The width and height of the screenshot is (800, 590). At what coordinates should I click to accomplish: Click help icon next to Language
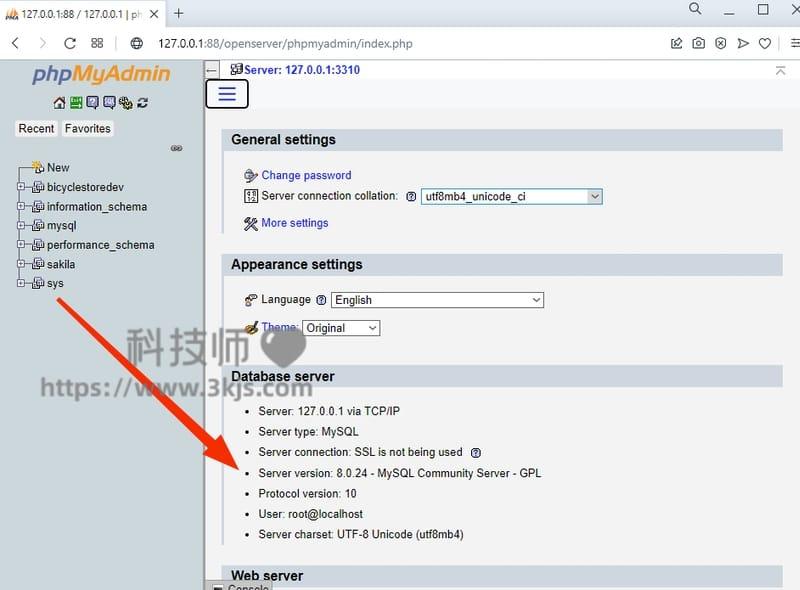(x=321, y=300)
